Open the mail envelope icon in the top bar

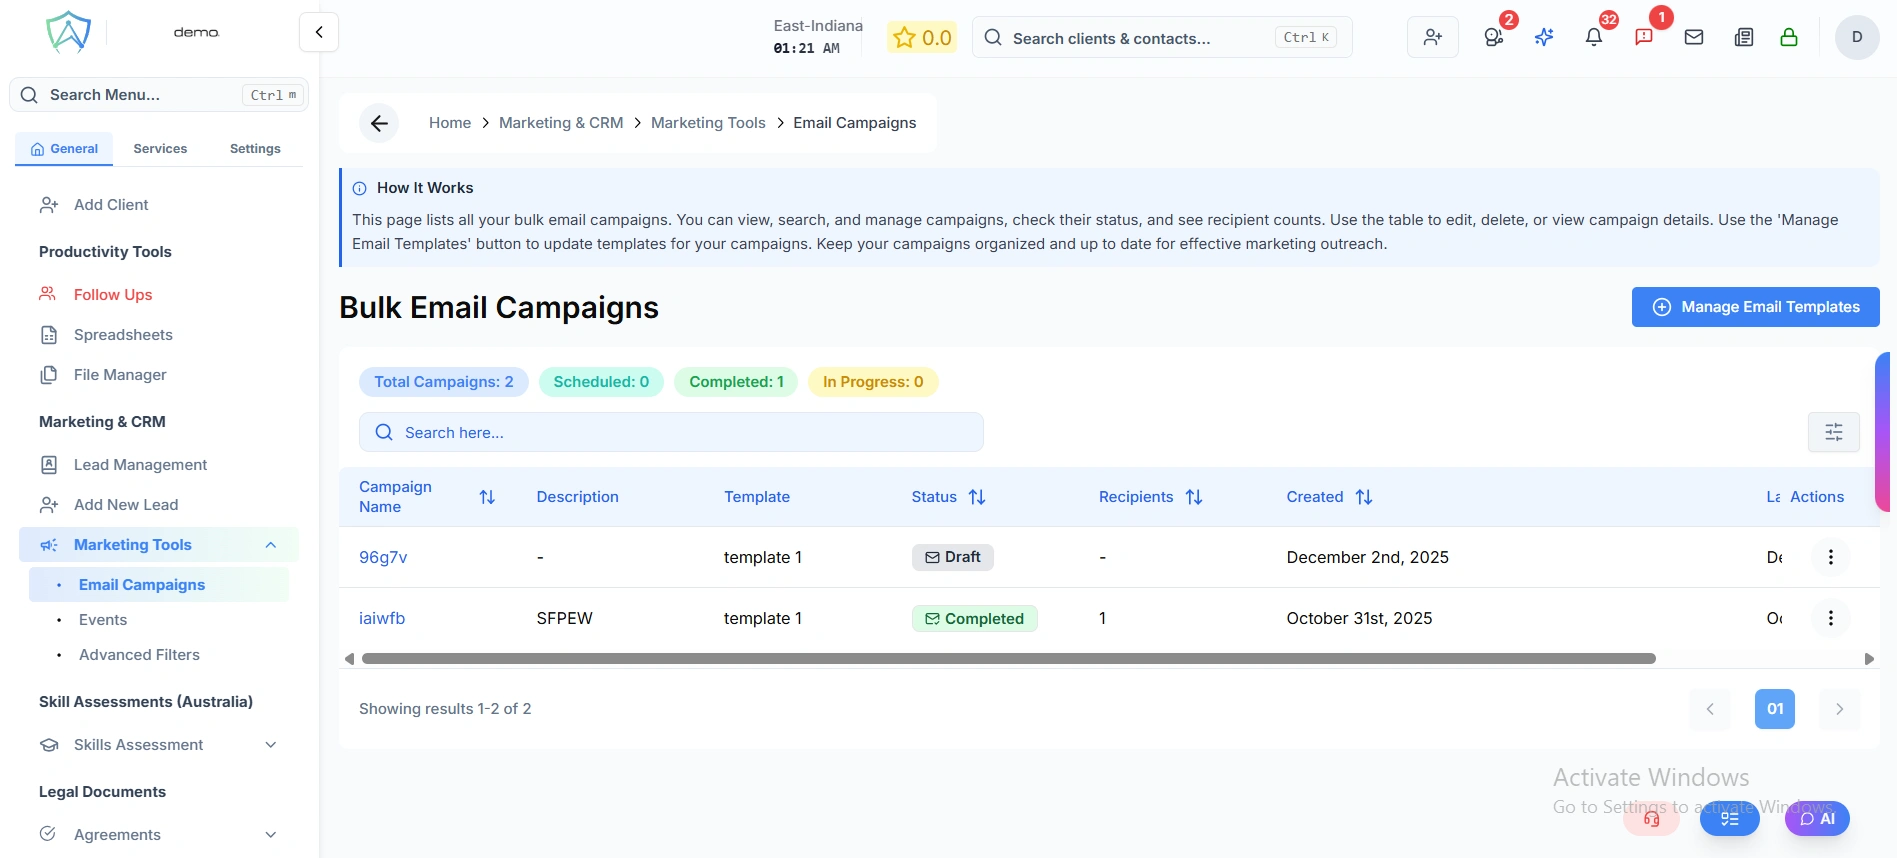1694,37
